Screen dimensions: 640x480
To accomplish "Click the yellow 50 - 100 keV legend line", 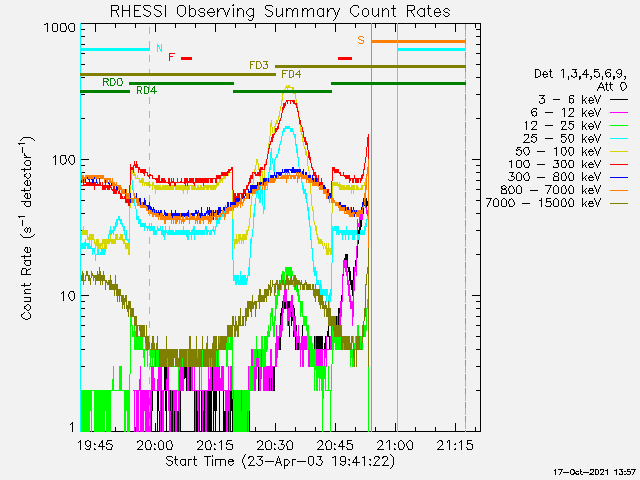I will (619, 151).
